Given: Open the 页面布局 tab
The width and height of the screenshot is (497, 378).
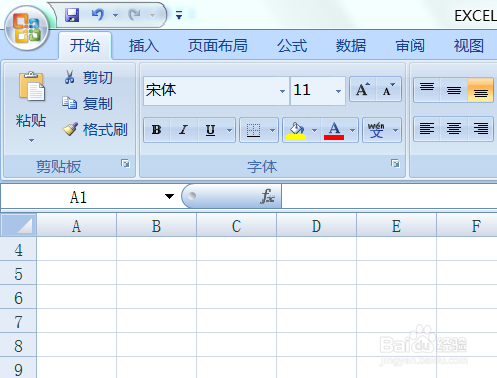Looking at the screenshot, I should coord(218,46).
